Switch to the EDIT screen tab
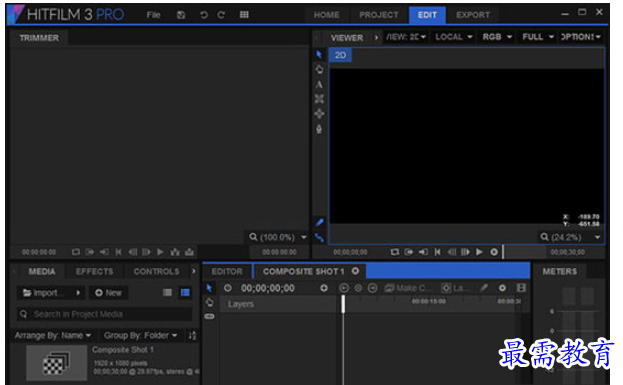The image size is (623, 385). coord(427,15)
